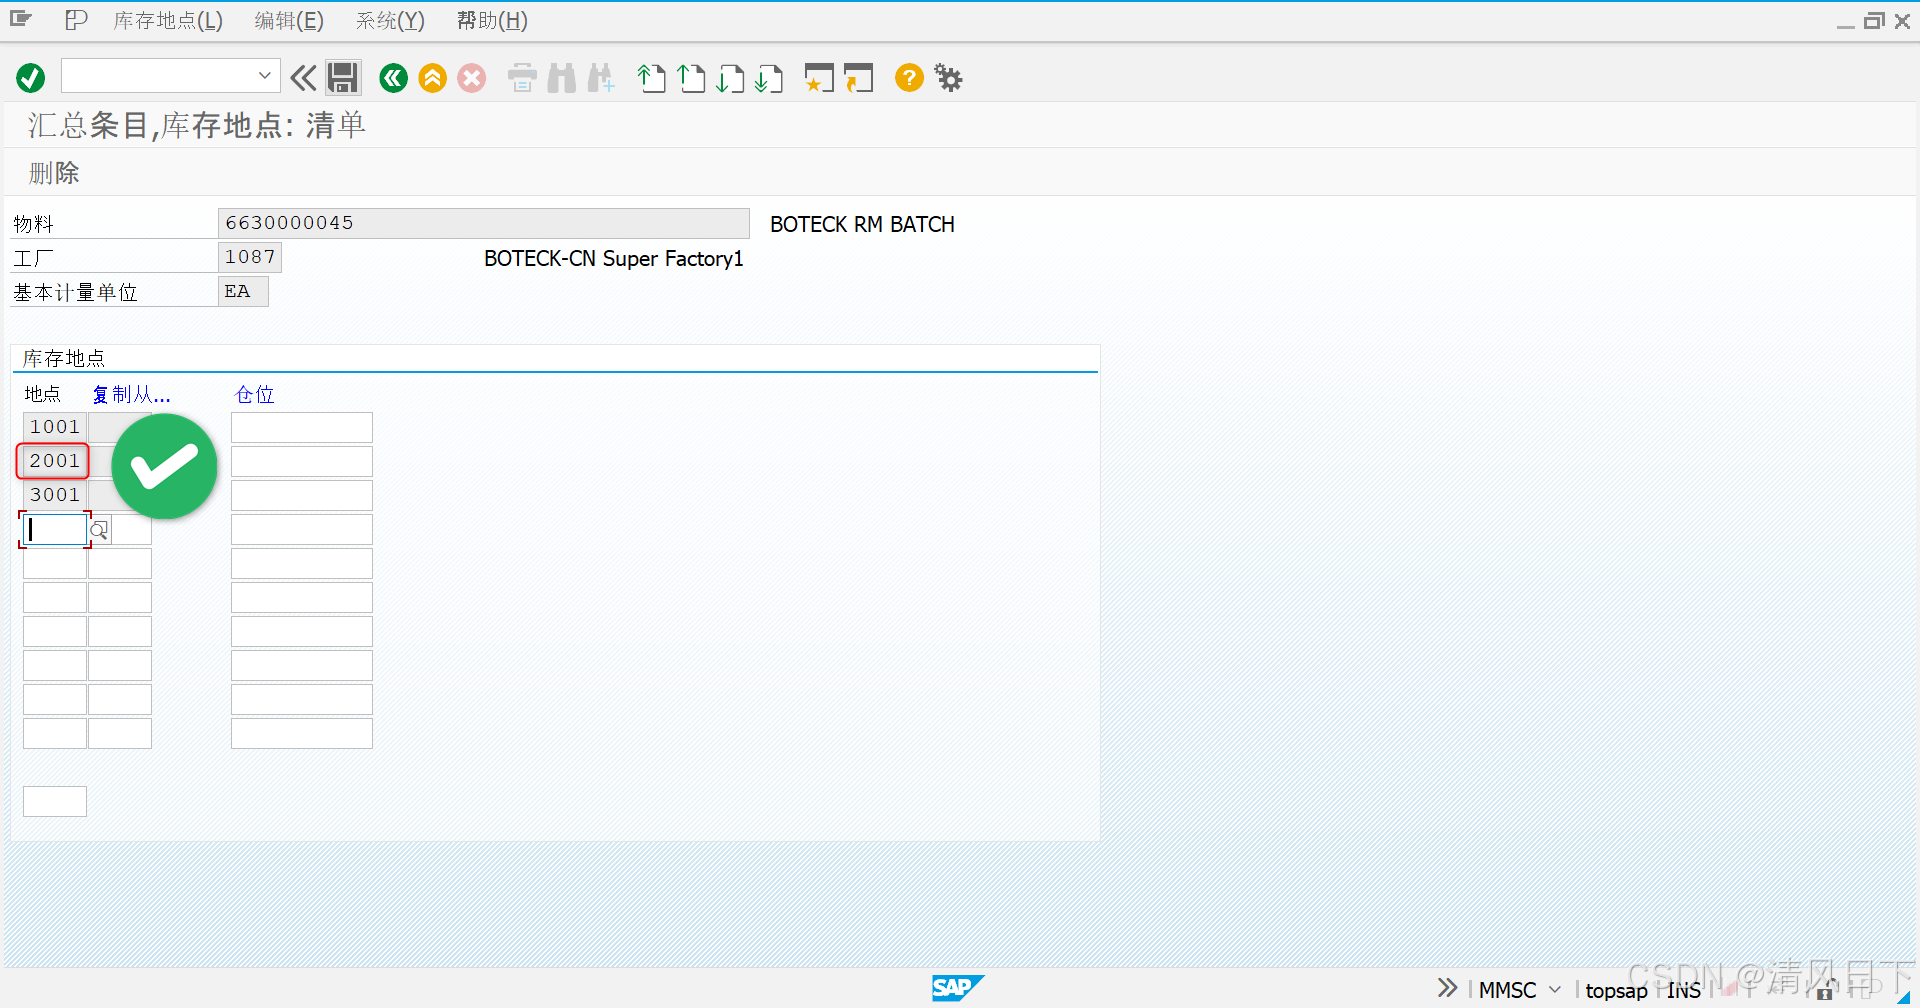Click the 删除 button
This screenshot has width=1920, height=1008.
click(x=55, y=172)
